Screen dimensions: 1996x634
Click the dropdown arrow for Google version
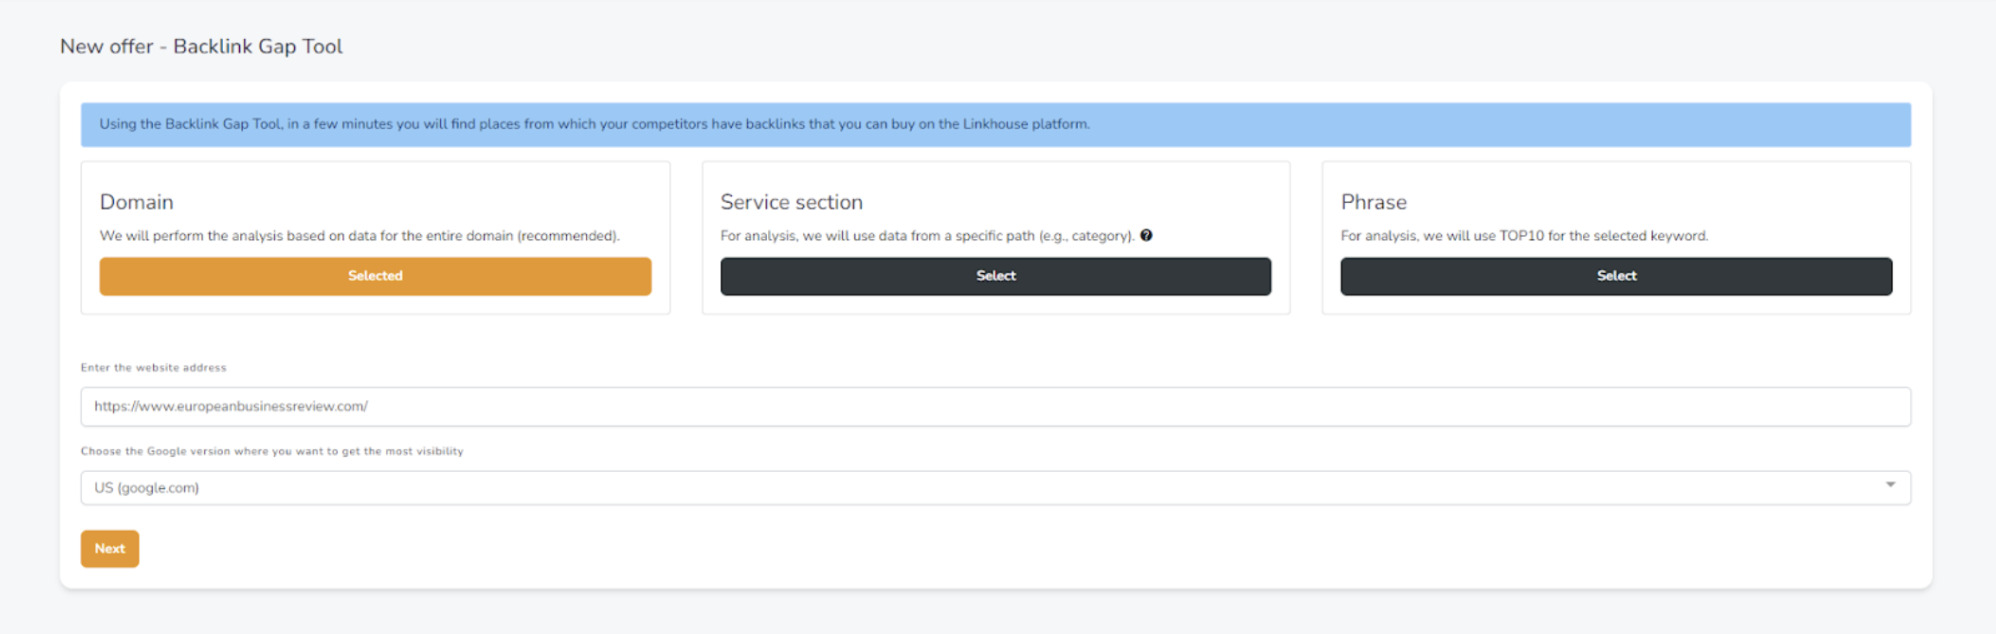pyautogui.click(x=1890, y=485)
